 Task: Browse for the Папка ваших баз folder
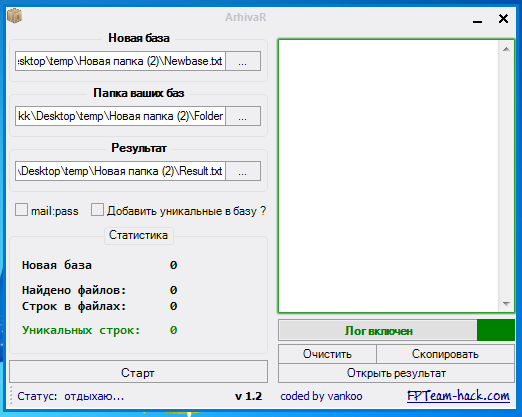coord(243,116)
